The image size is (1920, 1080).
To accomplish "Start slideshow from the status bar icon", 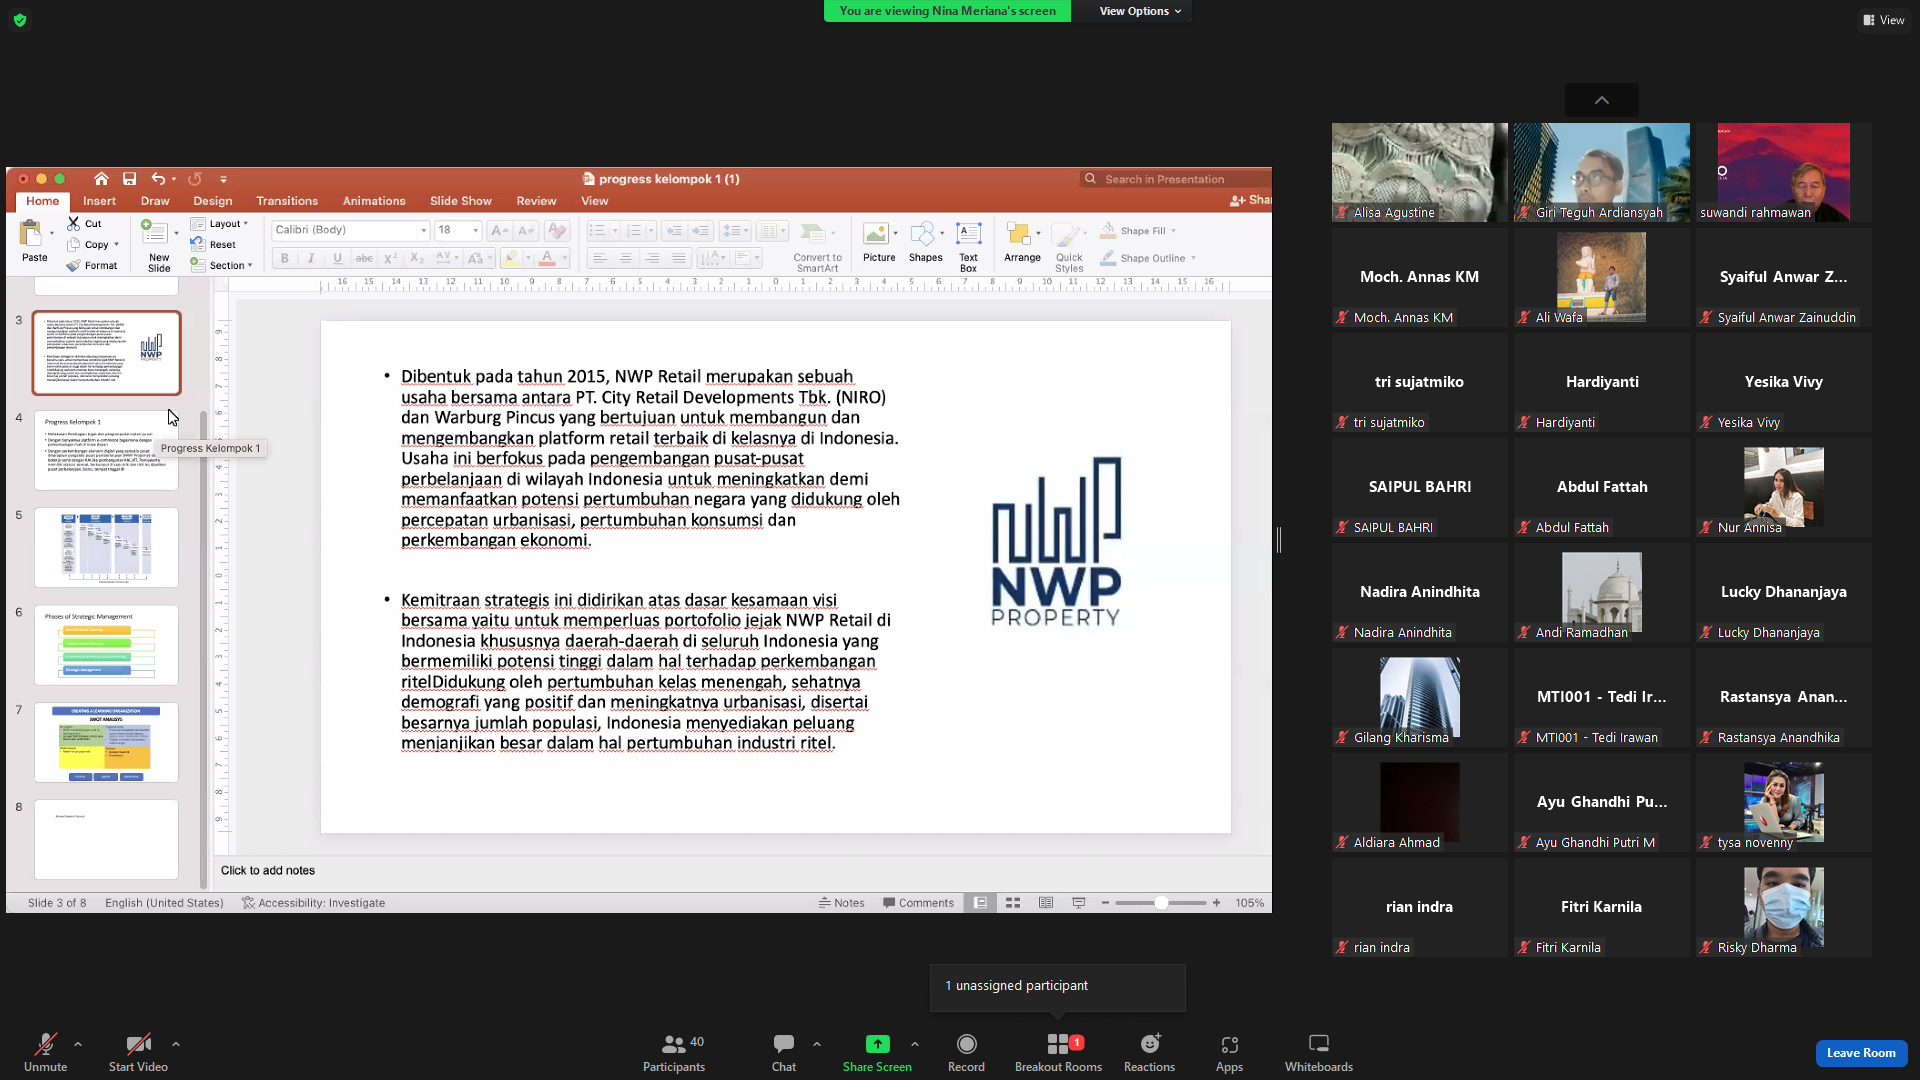I will [1078, 903].
